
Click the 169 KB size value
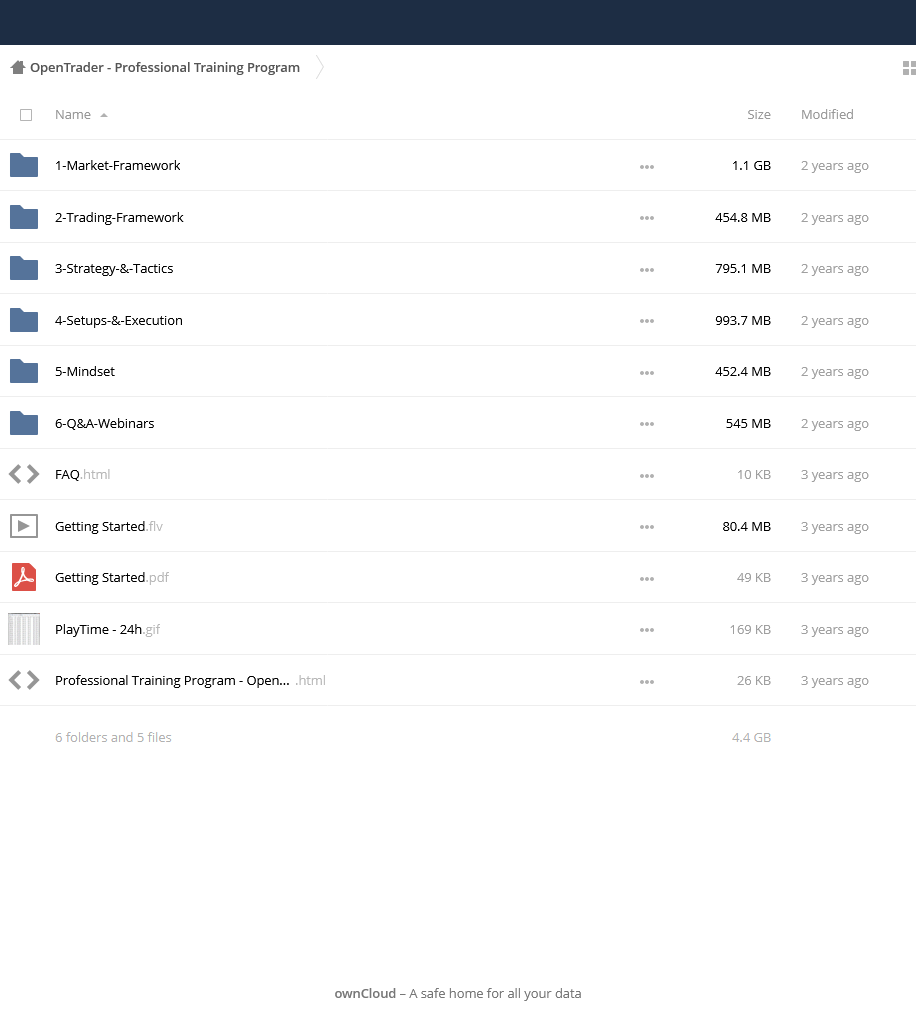(x=750, y=630)
